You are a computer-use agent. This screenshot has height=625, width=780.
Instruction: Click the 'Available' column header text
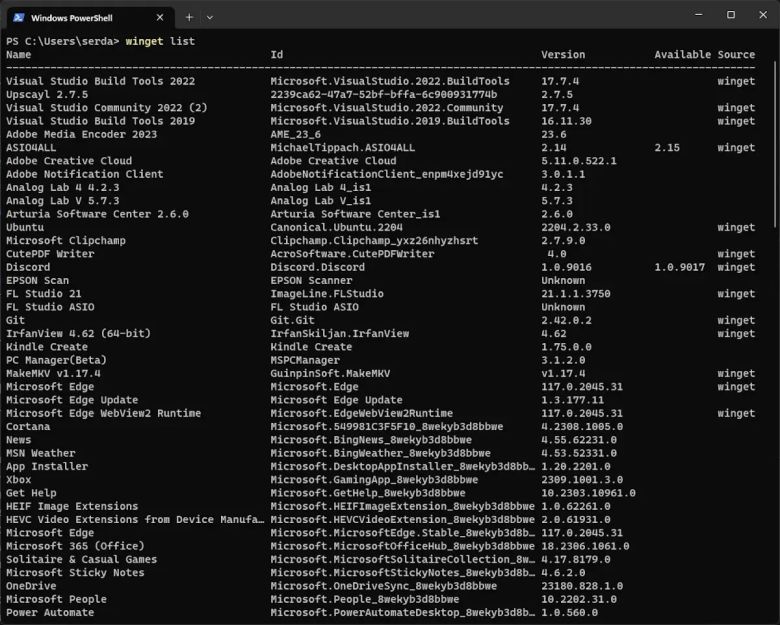click(682, 54)
